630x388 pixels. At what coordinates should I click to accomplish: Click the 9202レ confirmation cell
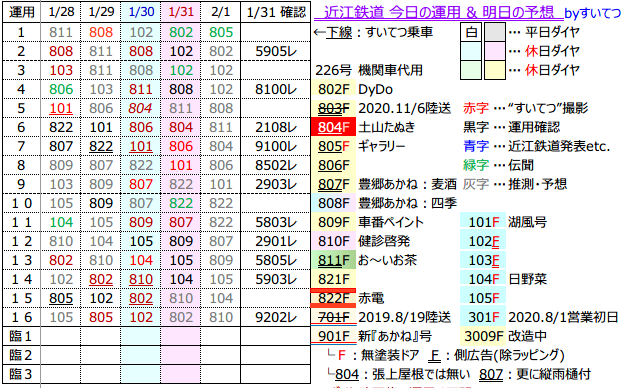click(x=276, y=317)
